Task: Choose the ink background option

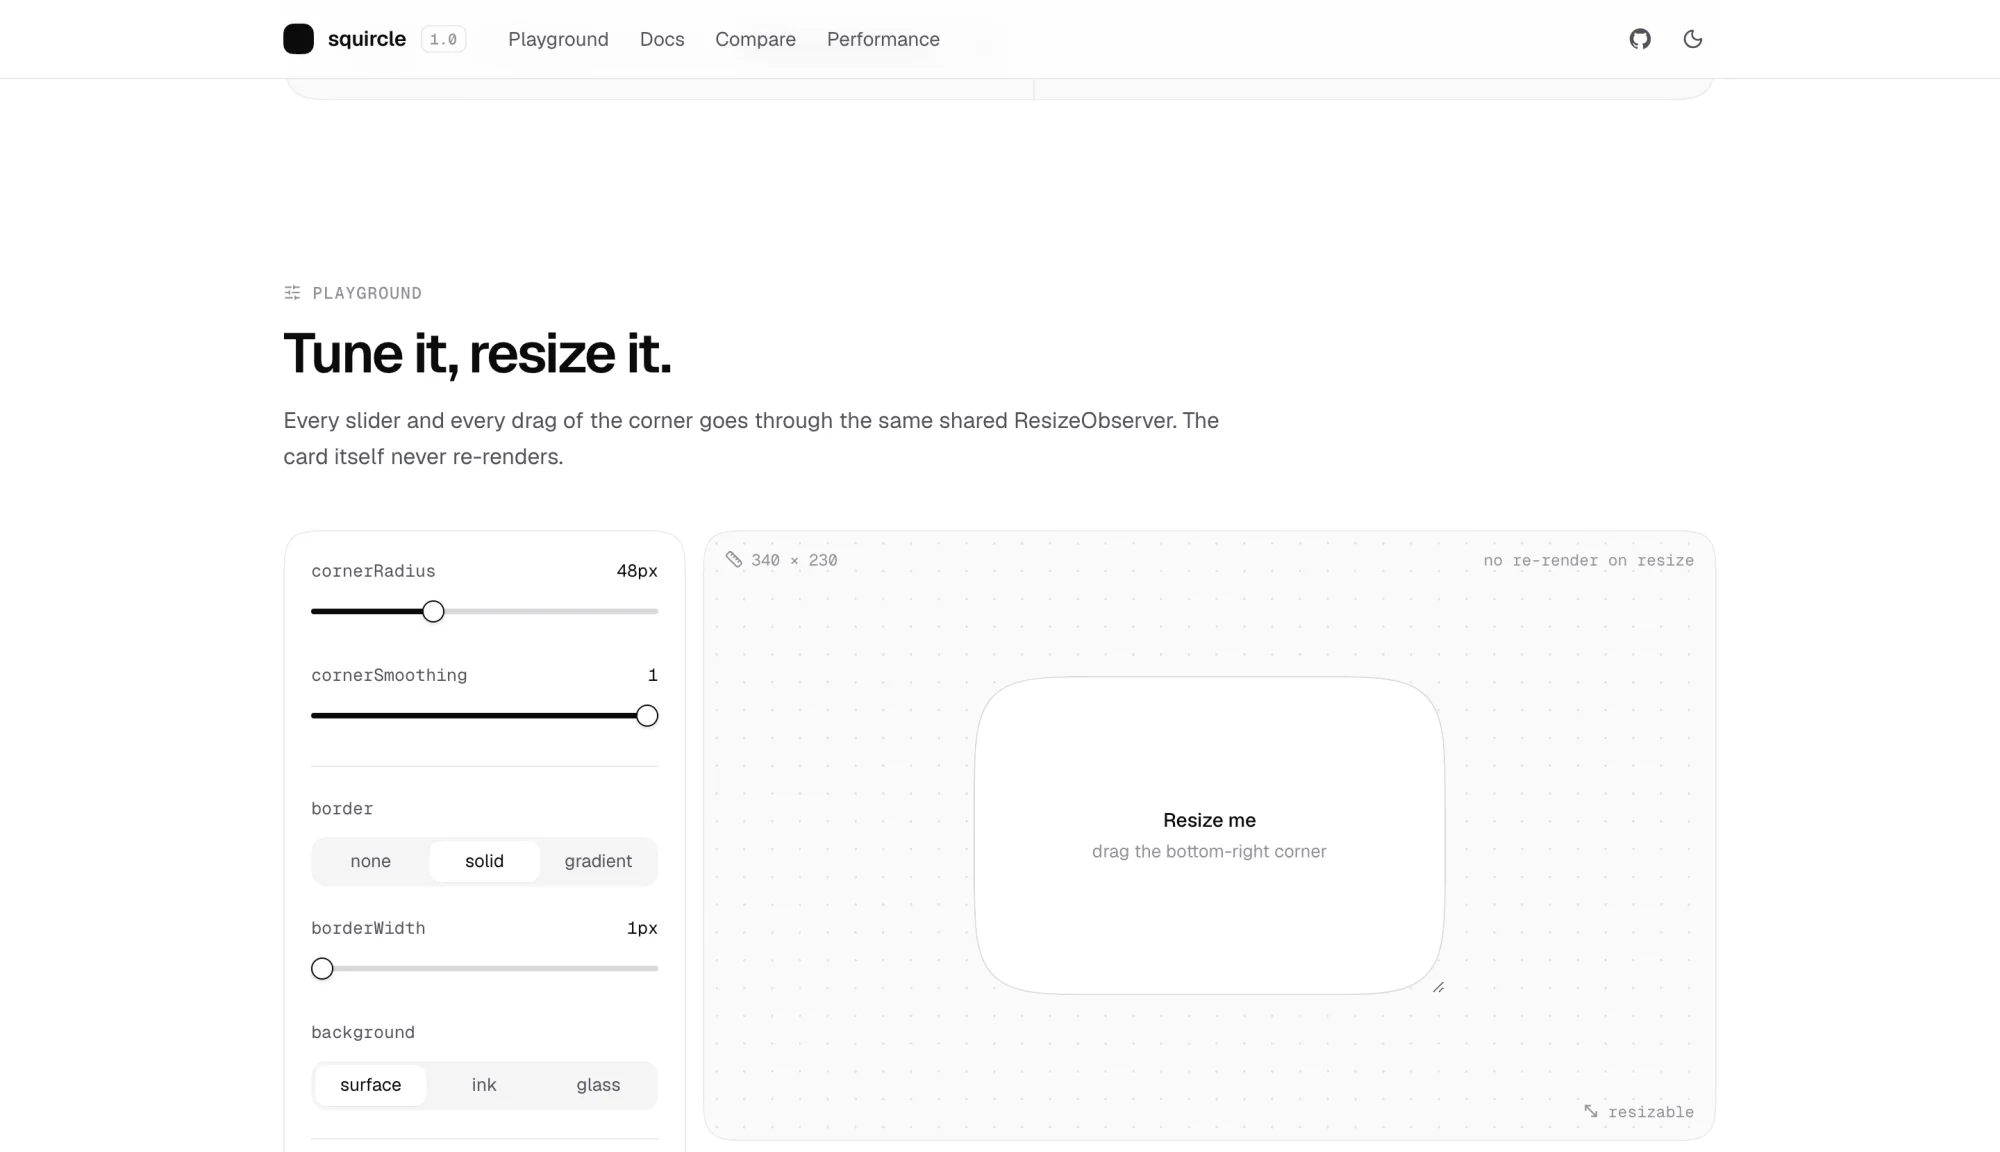Action: coord(484,1085)
